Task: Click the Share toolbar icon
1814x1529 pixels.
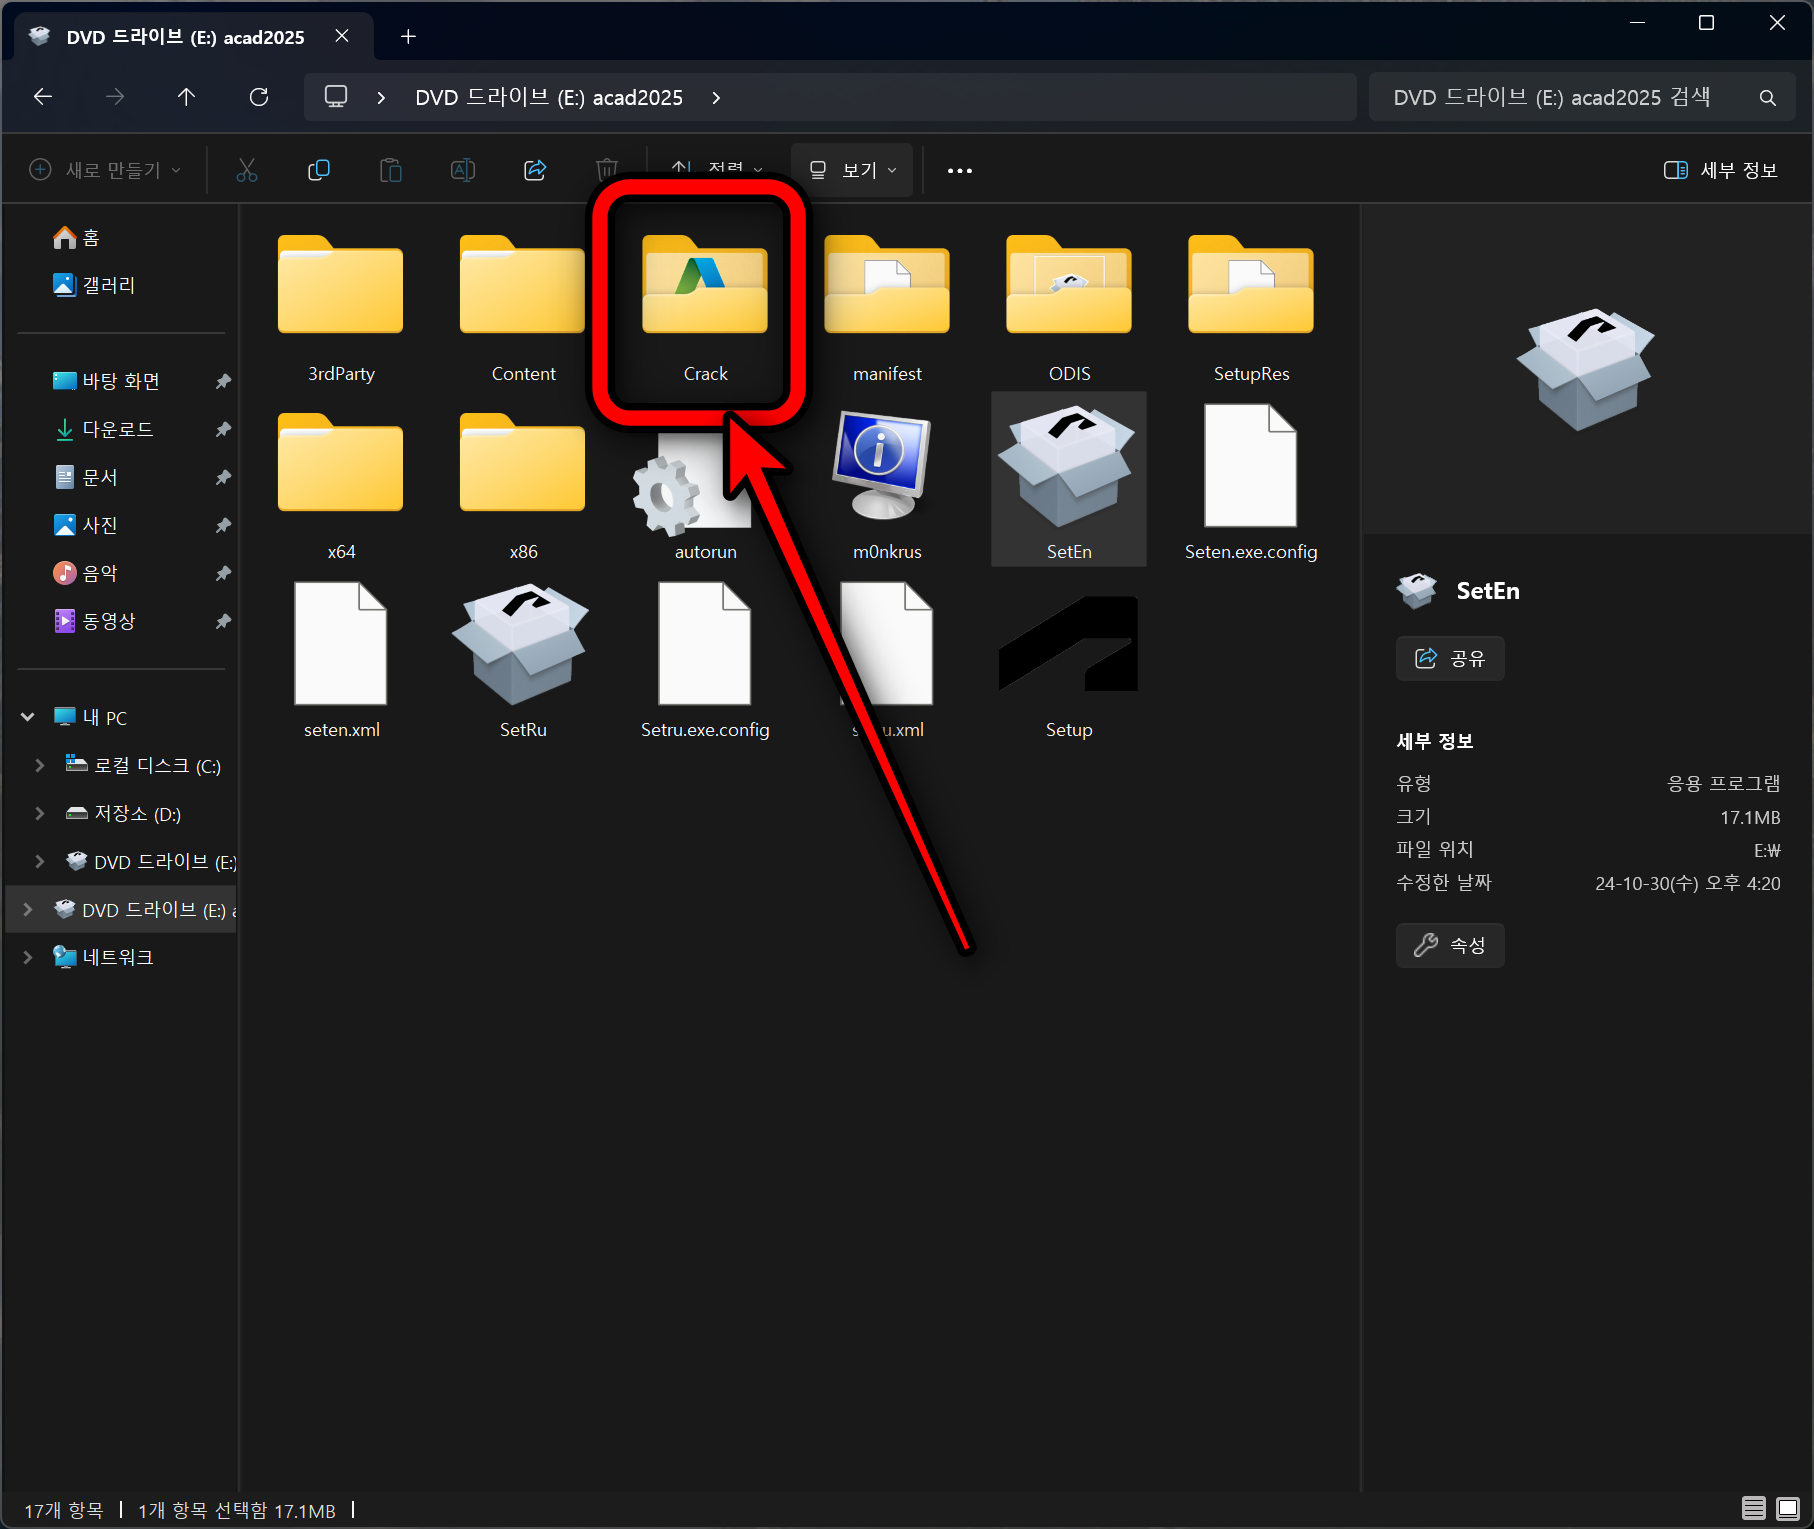Action: (535, 170)
